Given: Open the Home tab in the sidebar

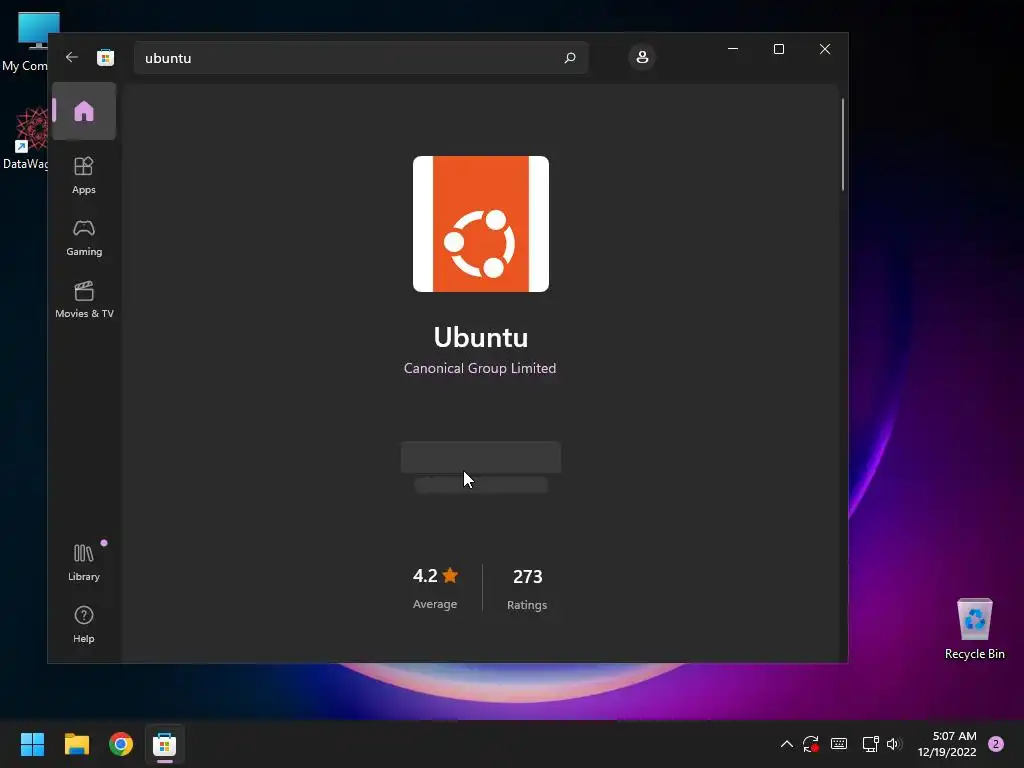Looking at the screenshot, I should (84, 111).
